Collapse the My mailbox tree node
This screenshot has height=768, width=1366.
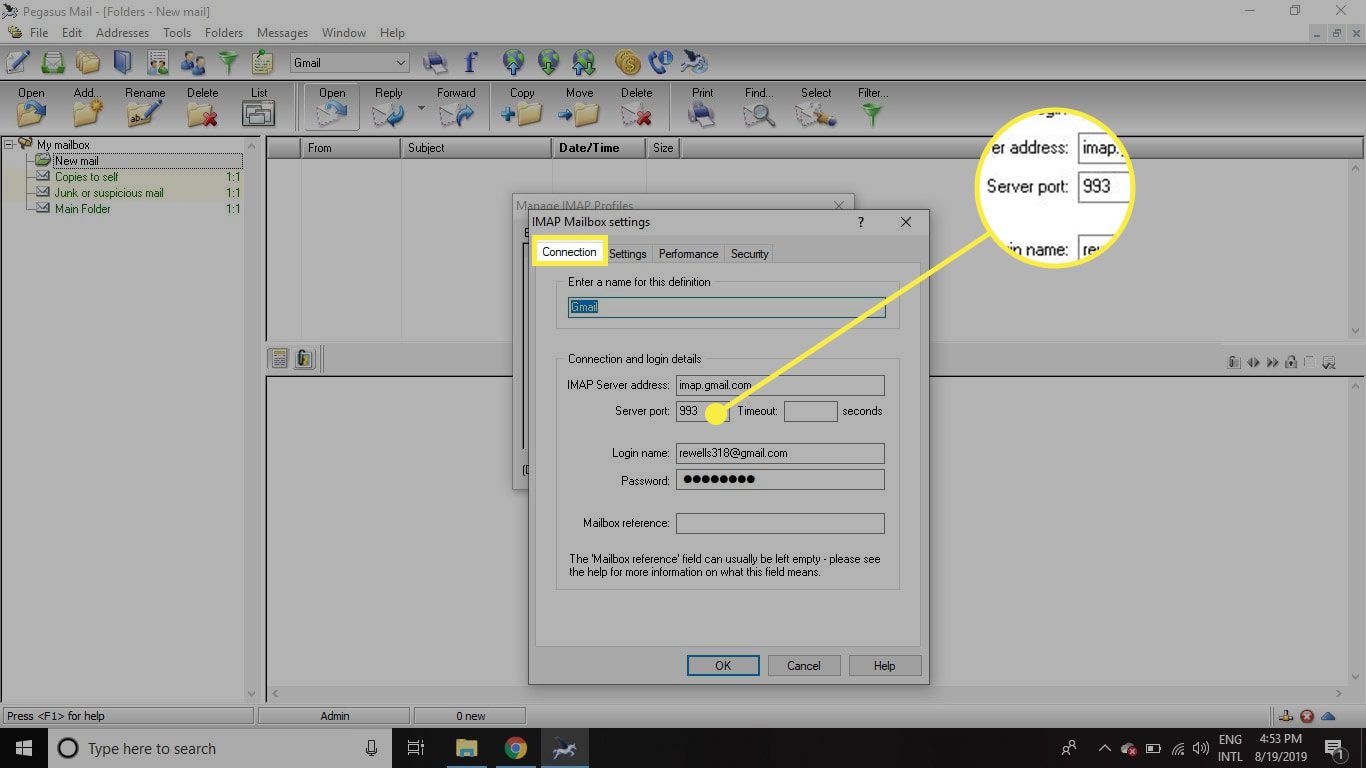tap(9, 145)
